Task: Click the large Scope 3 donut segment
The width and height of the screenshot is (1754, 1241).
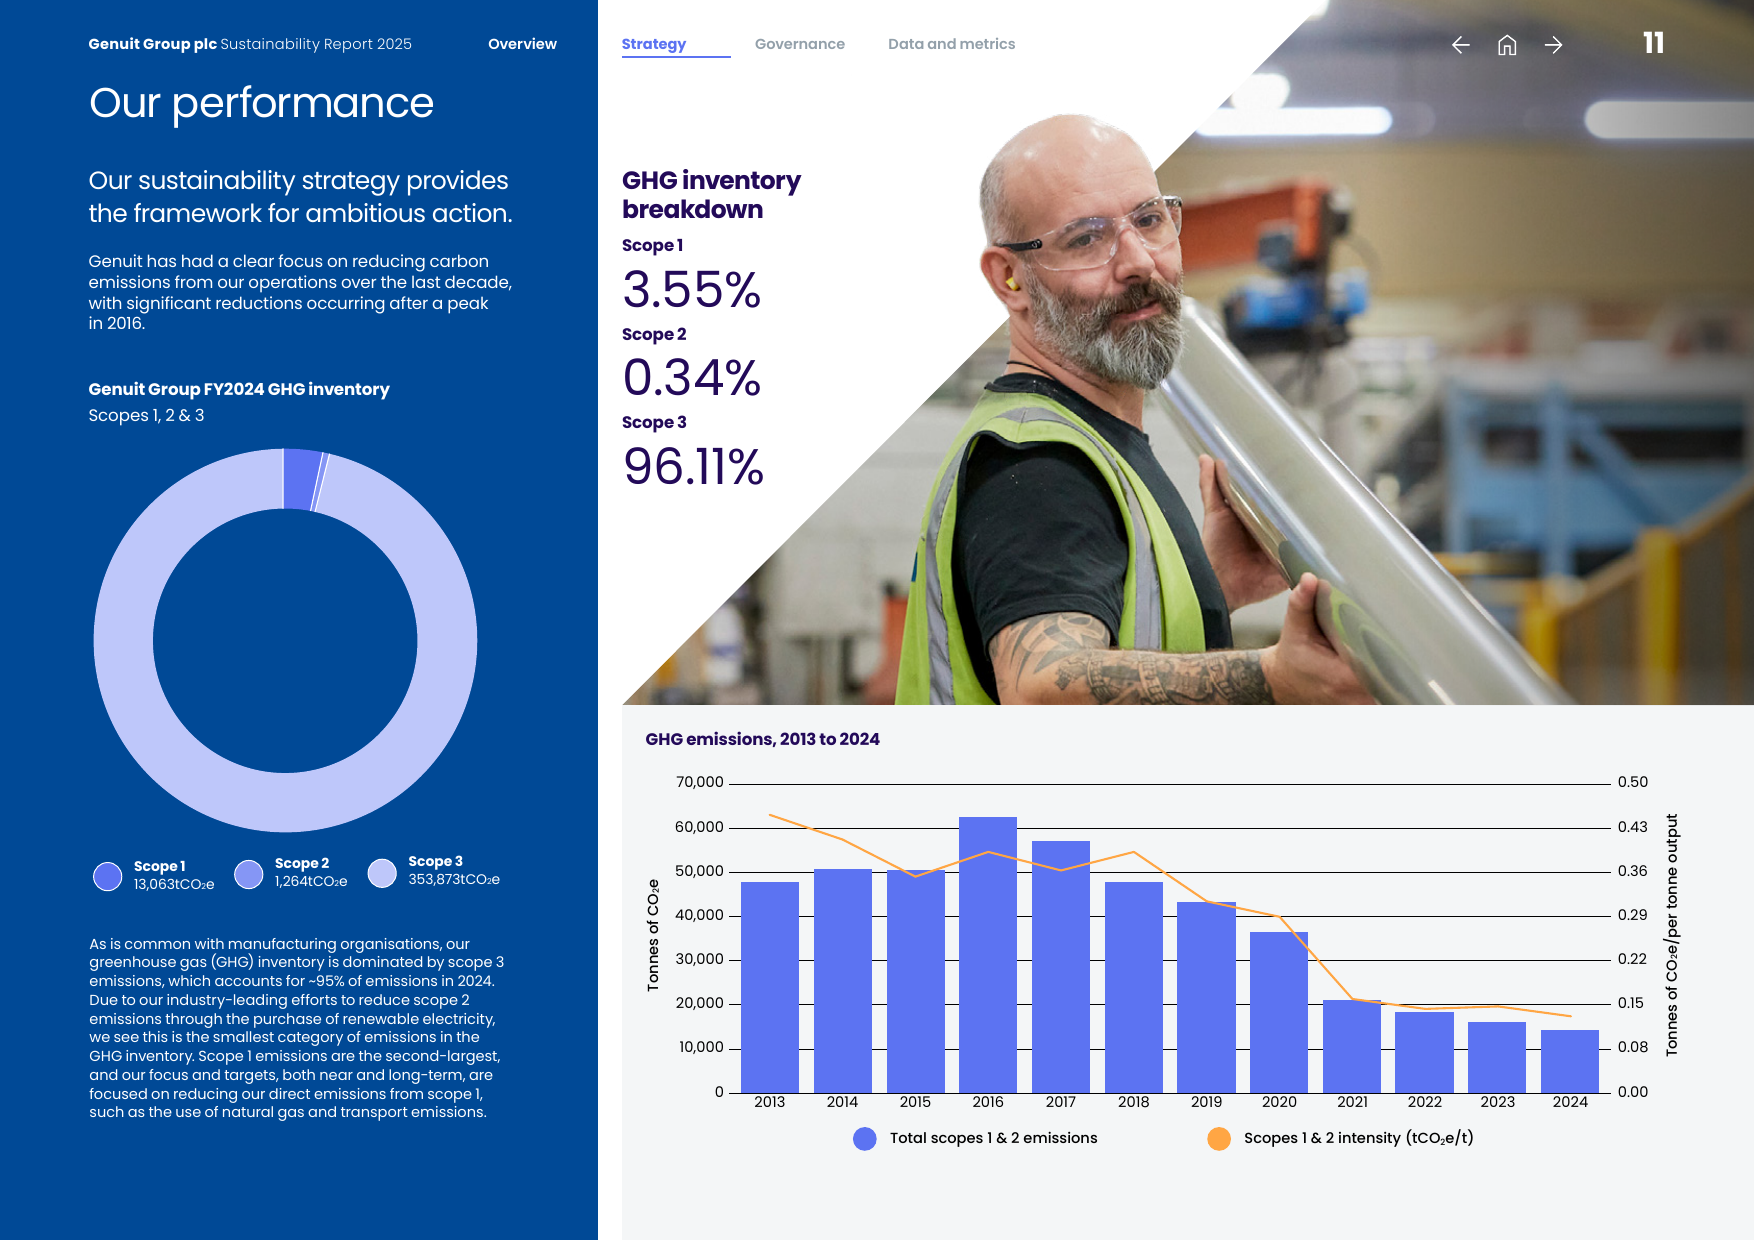Action: [x=285, y=802]
